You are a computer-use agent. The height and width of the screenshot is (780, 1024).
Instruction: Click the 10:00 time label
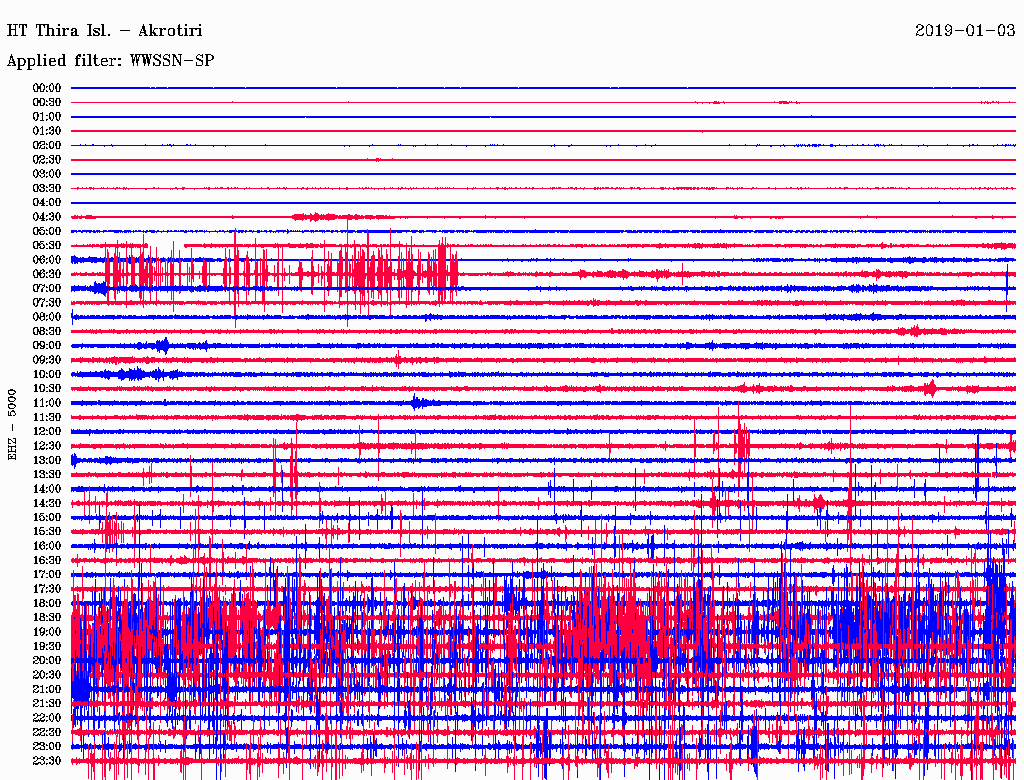click(x=47, y=374)
